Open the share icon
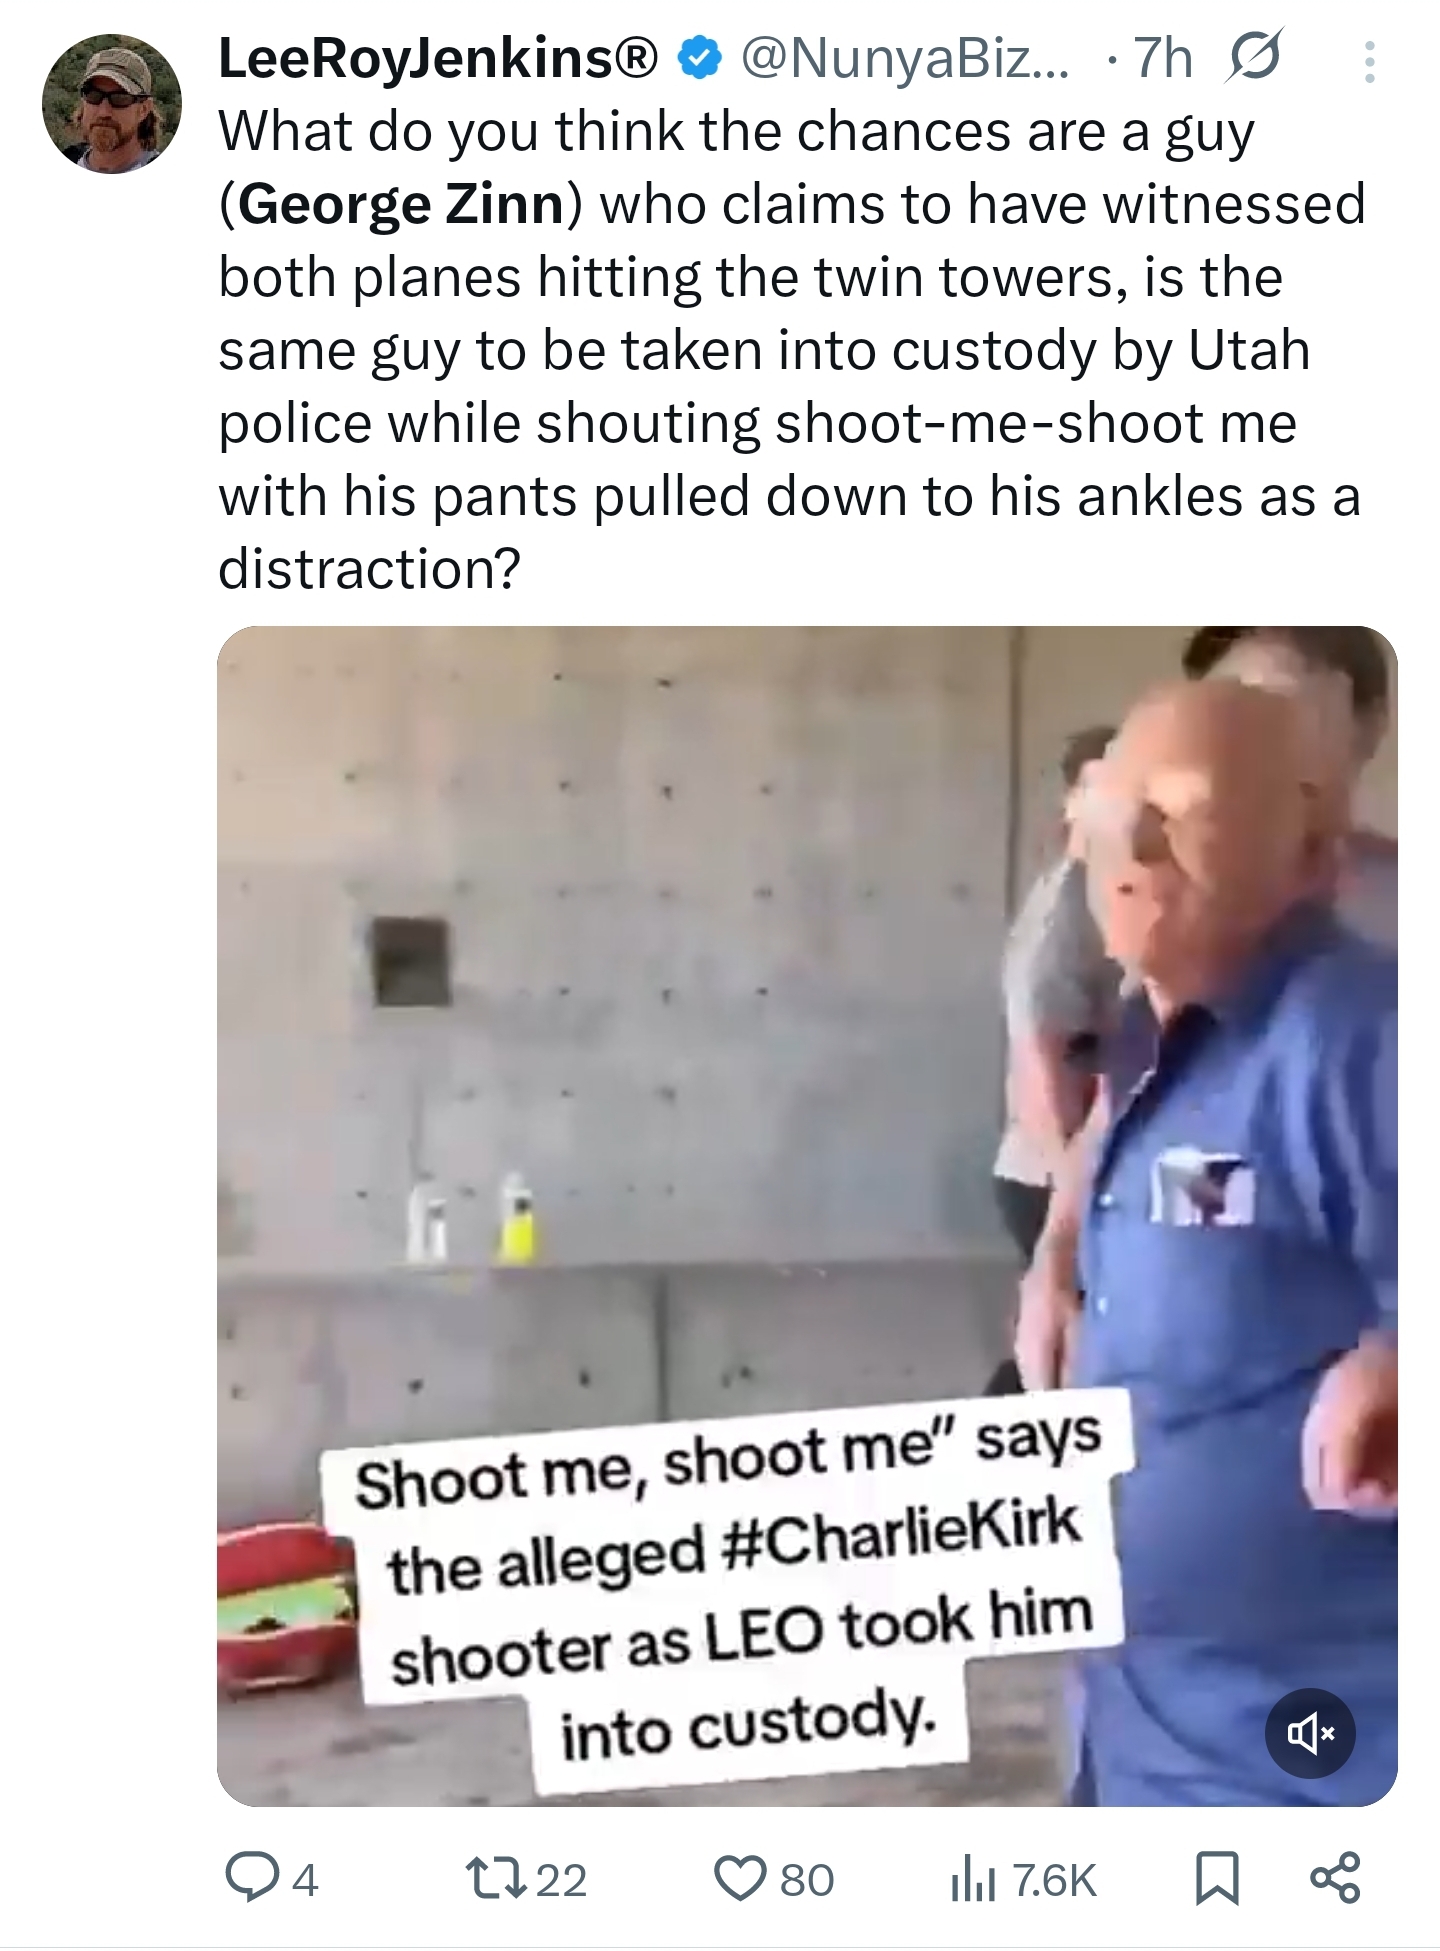 click(1337, 1880)
